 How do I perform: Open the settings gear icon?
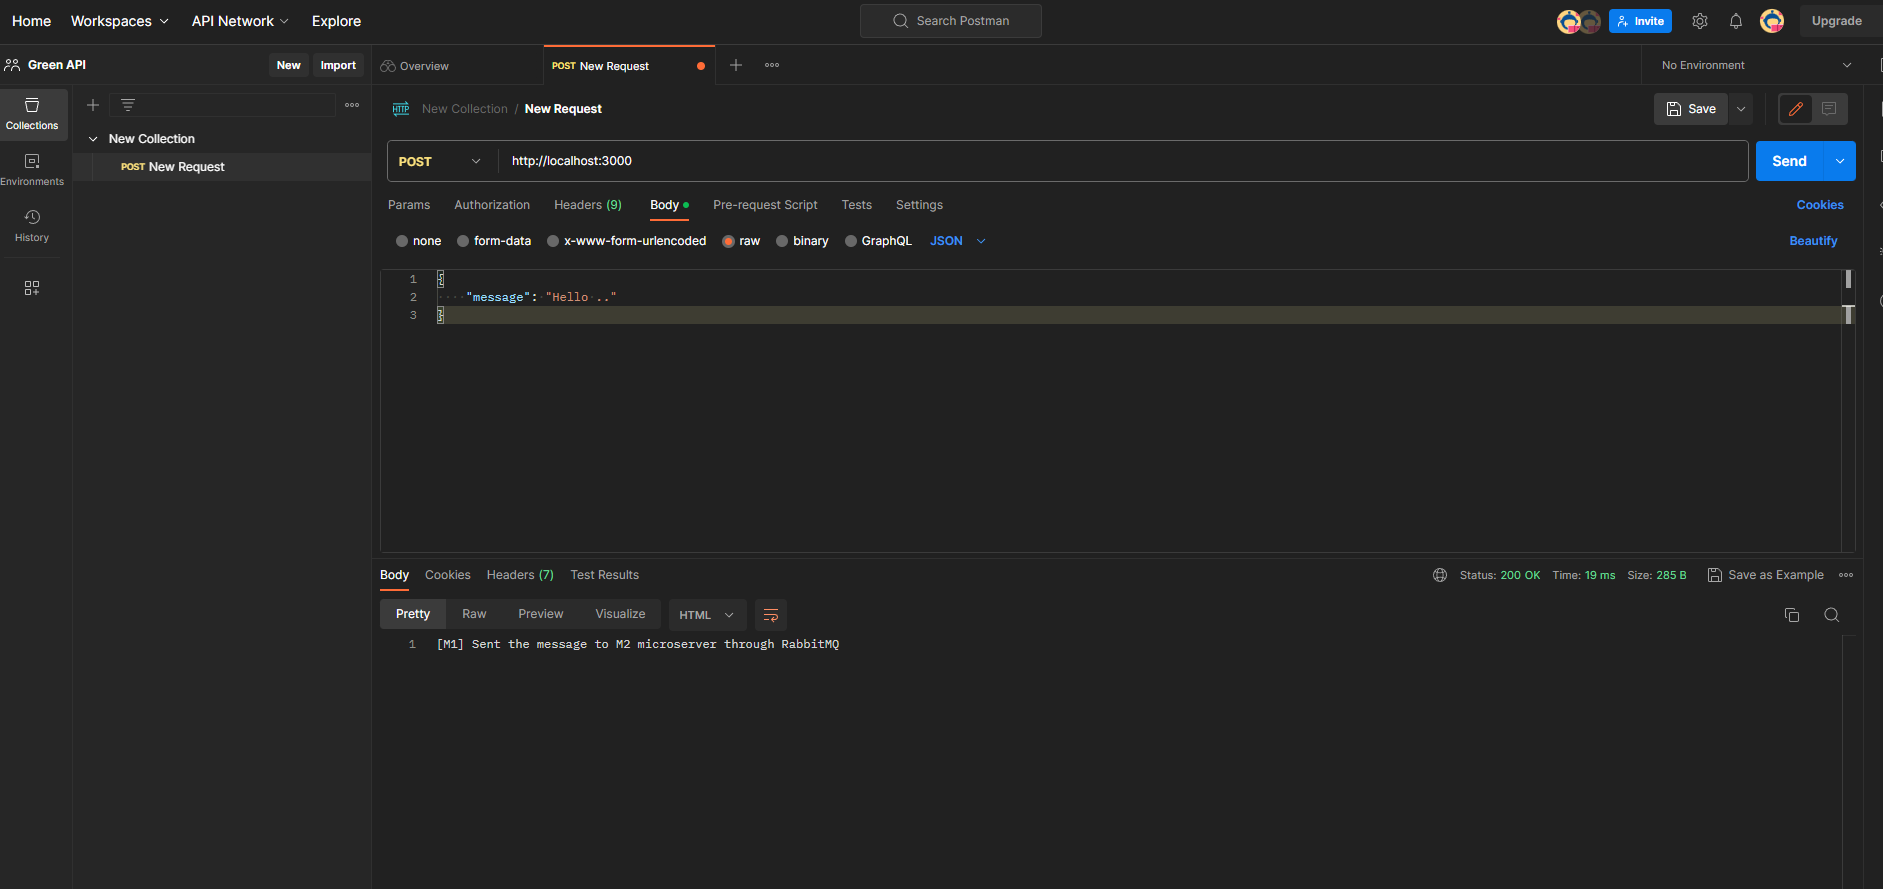(1700, 21)
